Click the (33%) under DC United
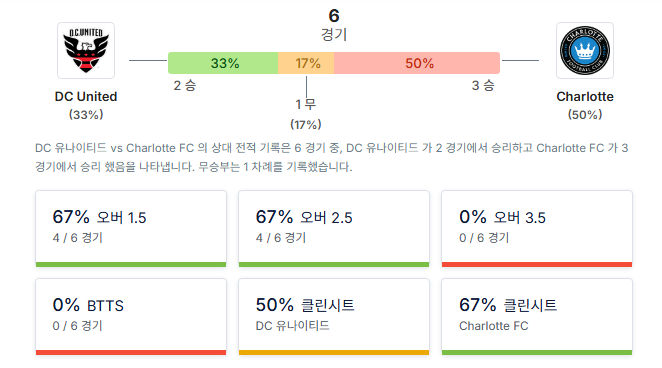This screenshot has height=368, width=662. [x=86, y=115]
